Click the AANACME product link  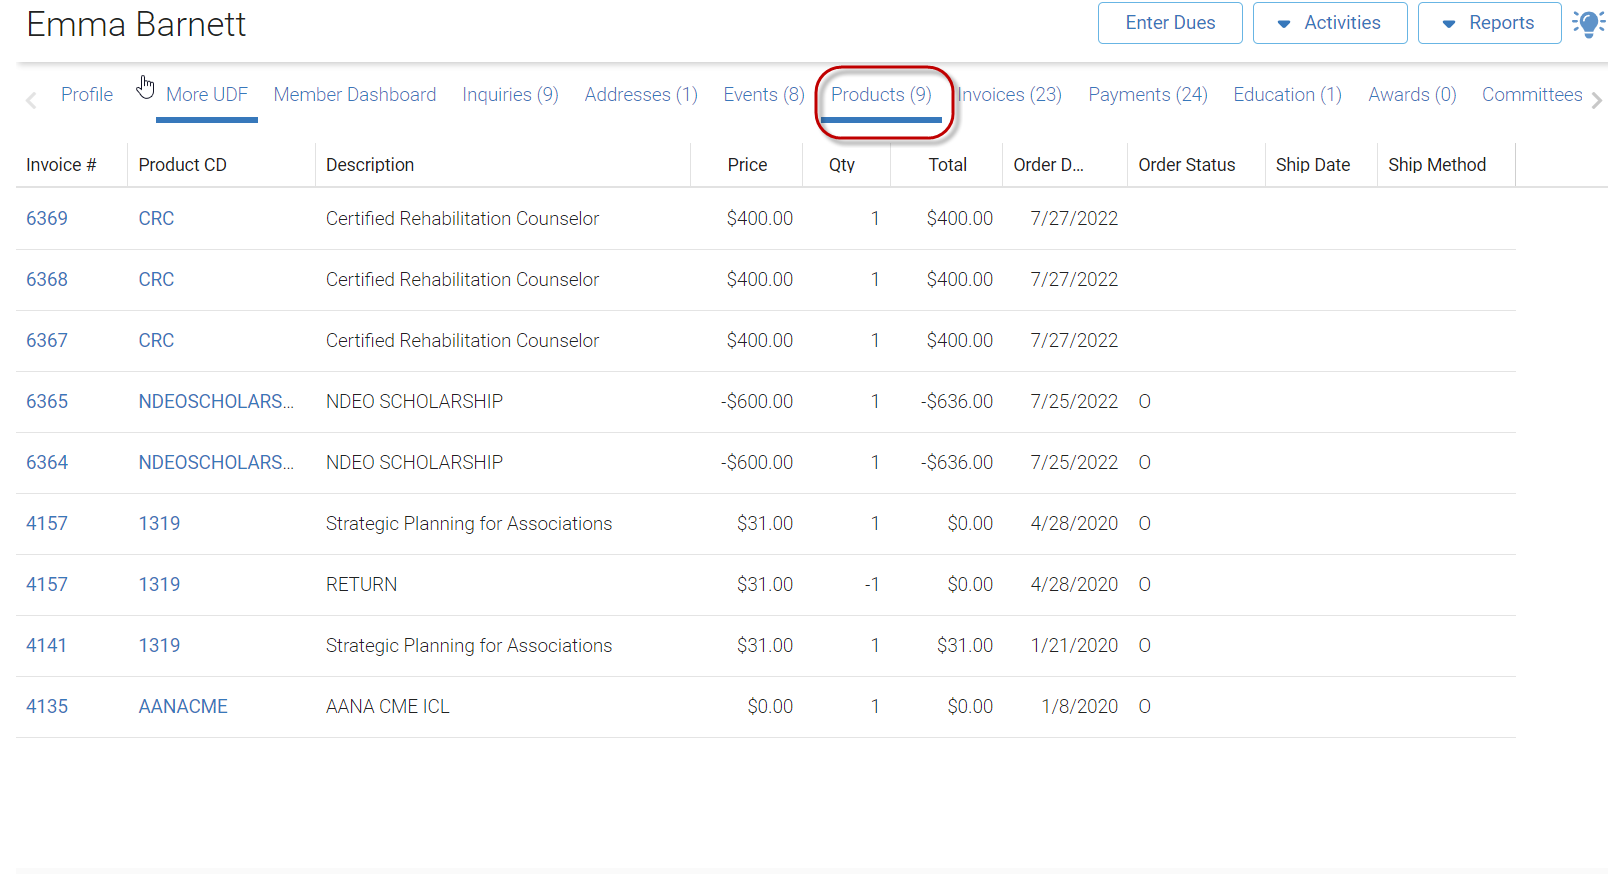click(x=183, y=707)
